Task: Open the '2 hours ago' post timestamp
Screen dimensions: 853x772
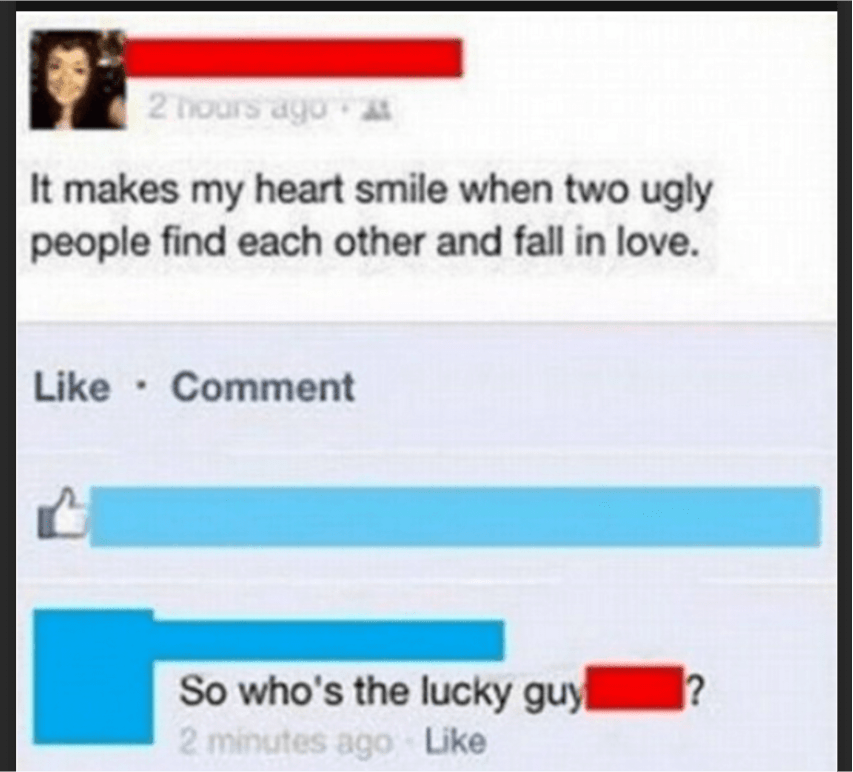Action: tap(239, 108)
